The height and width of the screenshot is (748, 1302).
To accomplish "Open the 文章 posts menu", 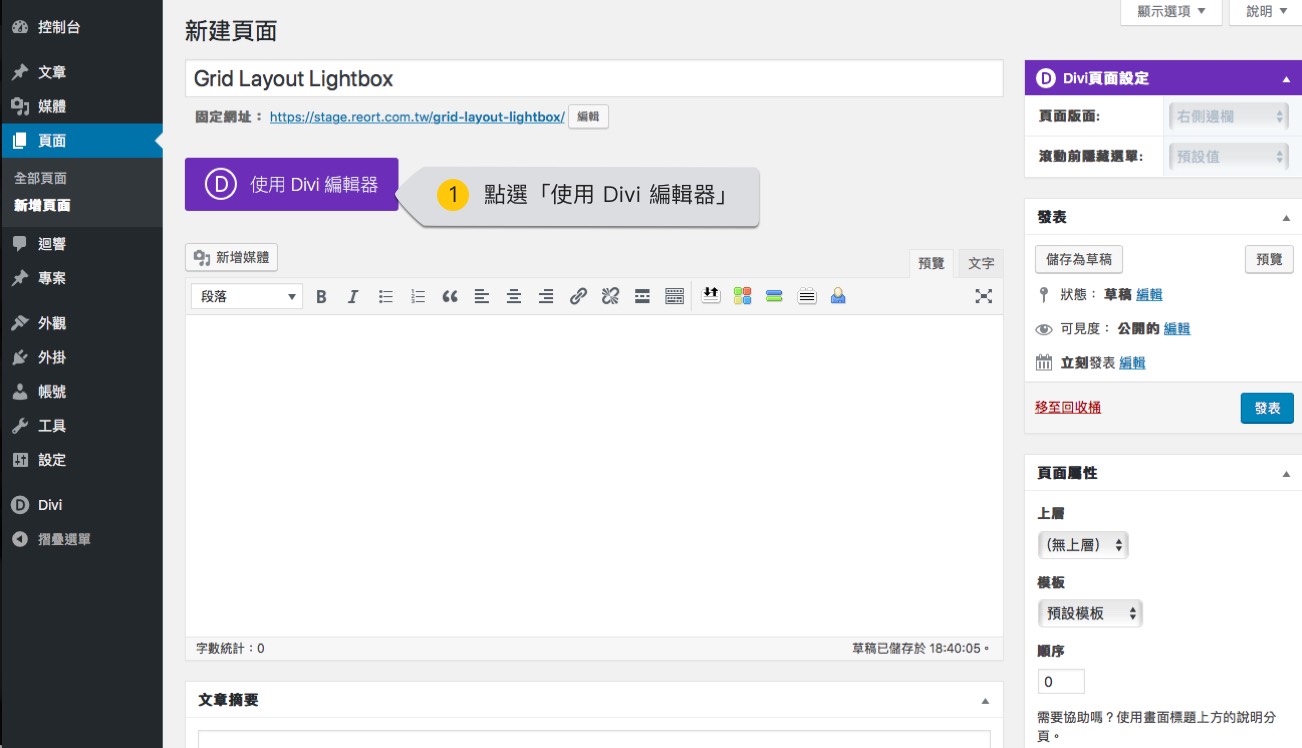I will pos(81,72).
